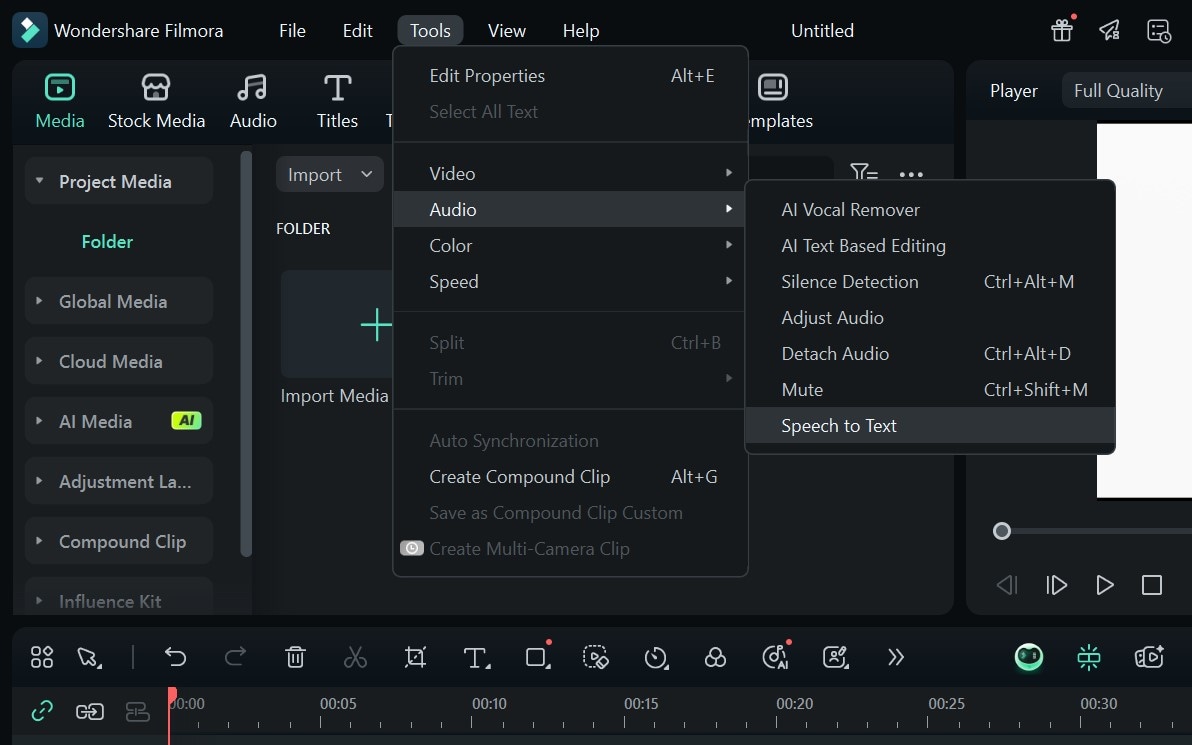This screenshot has width=1192, height=745.
Task: Expand the Compound Clip item
Action: tap(39, 541)
